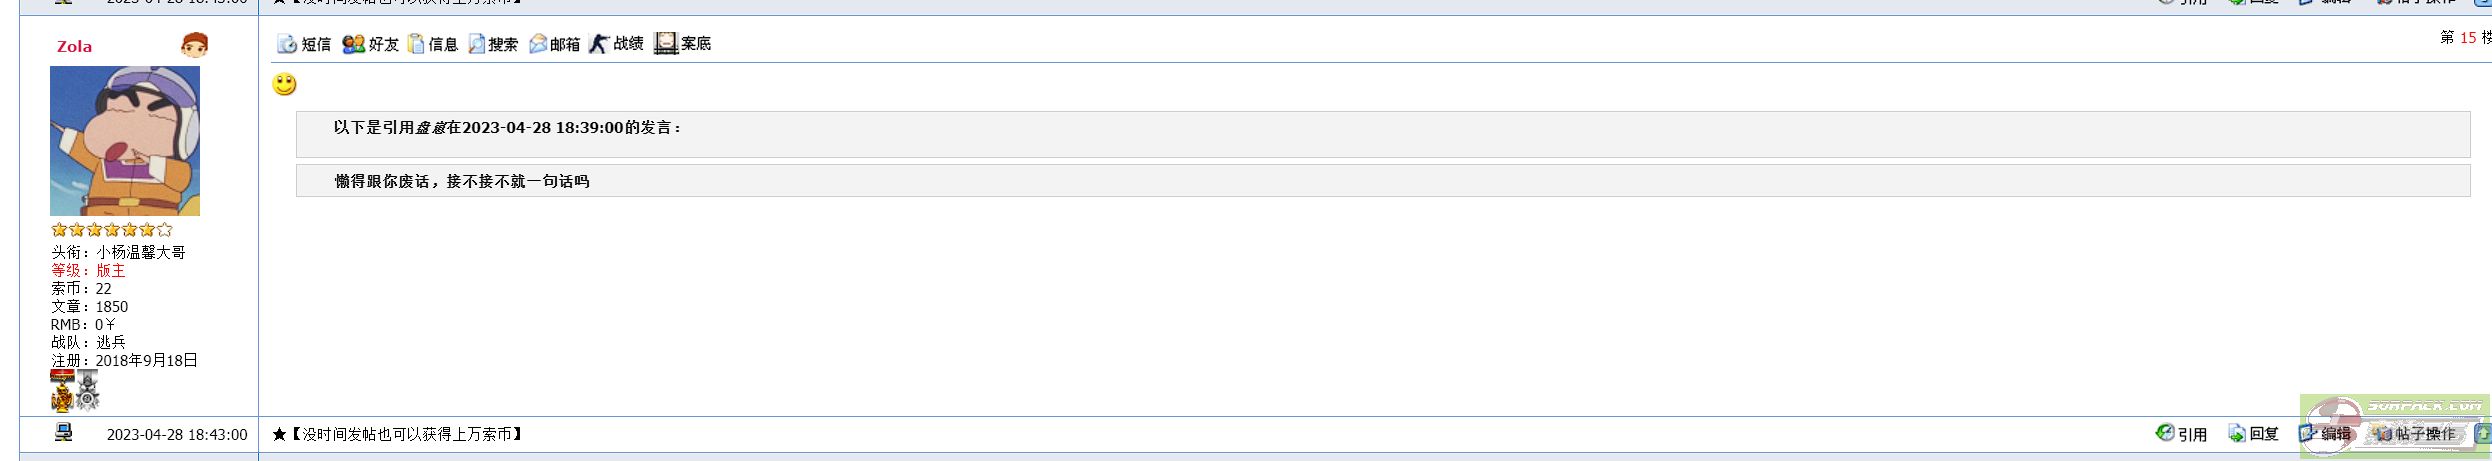Click the green up-arrow back-to-top icon
The height and width of the screenshot is (461, 2492).
point(2481,434)
